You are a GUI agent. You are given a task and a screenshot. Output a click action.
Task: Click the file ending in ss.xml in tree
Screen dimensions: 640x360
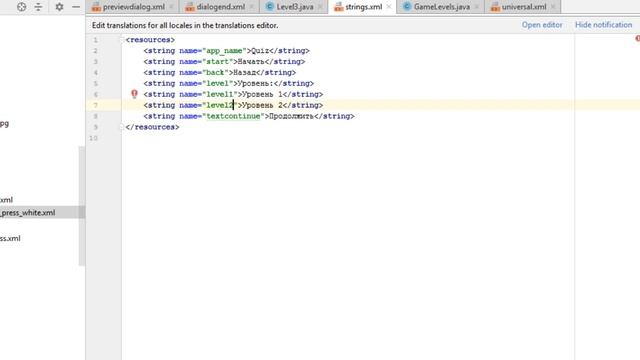click(10, 238)
